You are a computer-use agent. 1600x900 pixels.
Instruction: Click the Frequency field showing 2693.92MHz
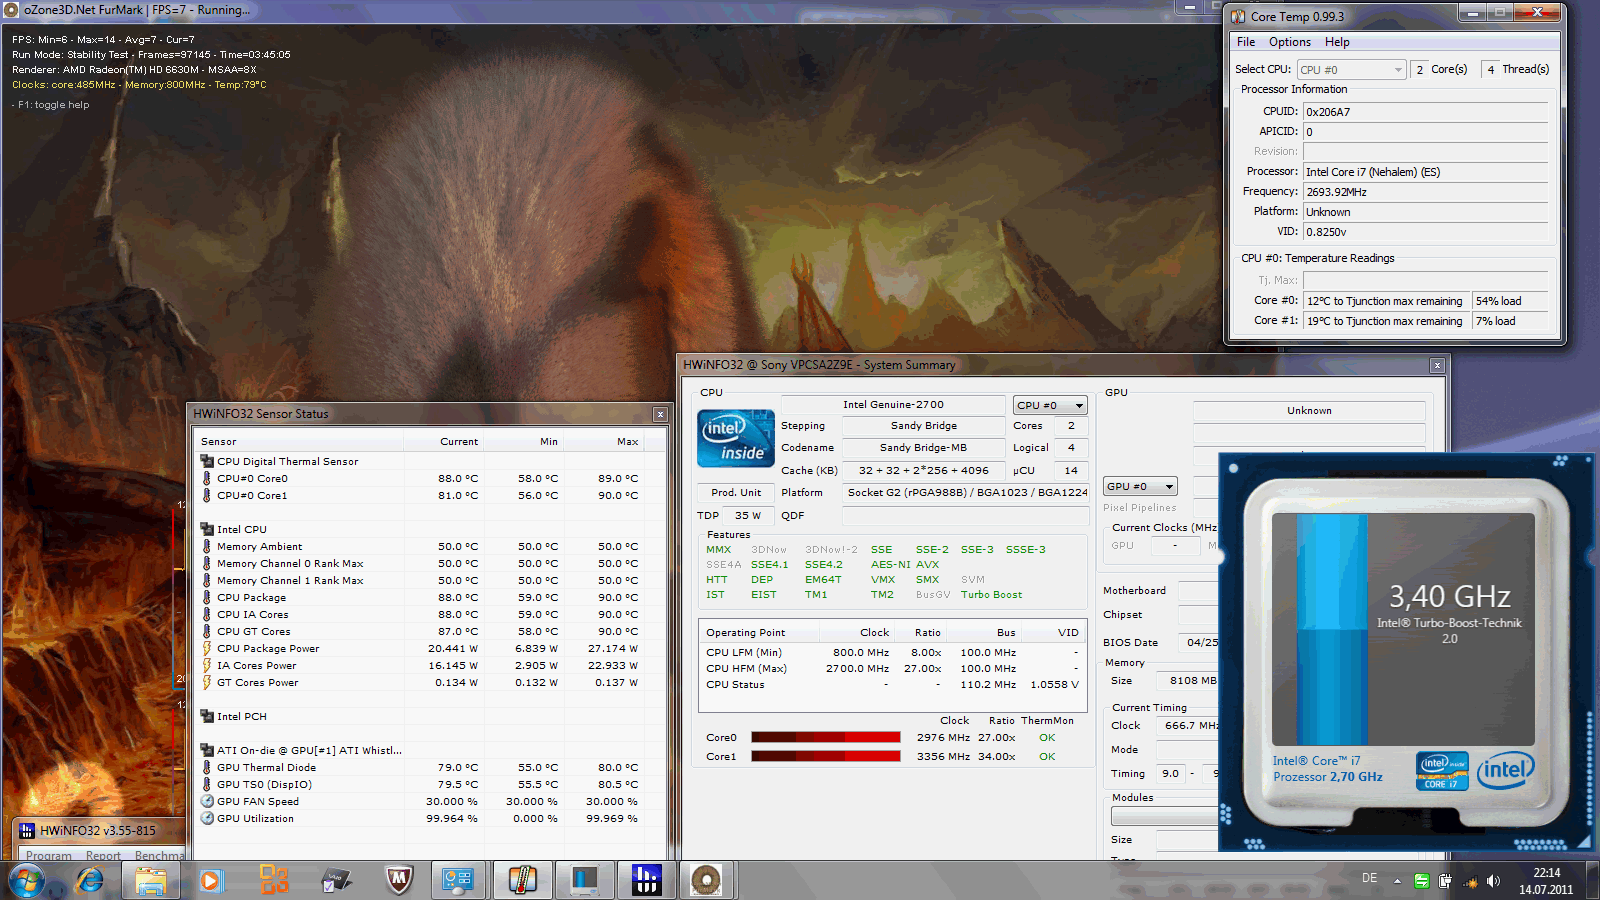coord(1425,192)
